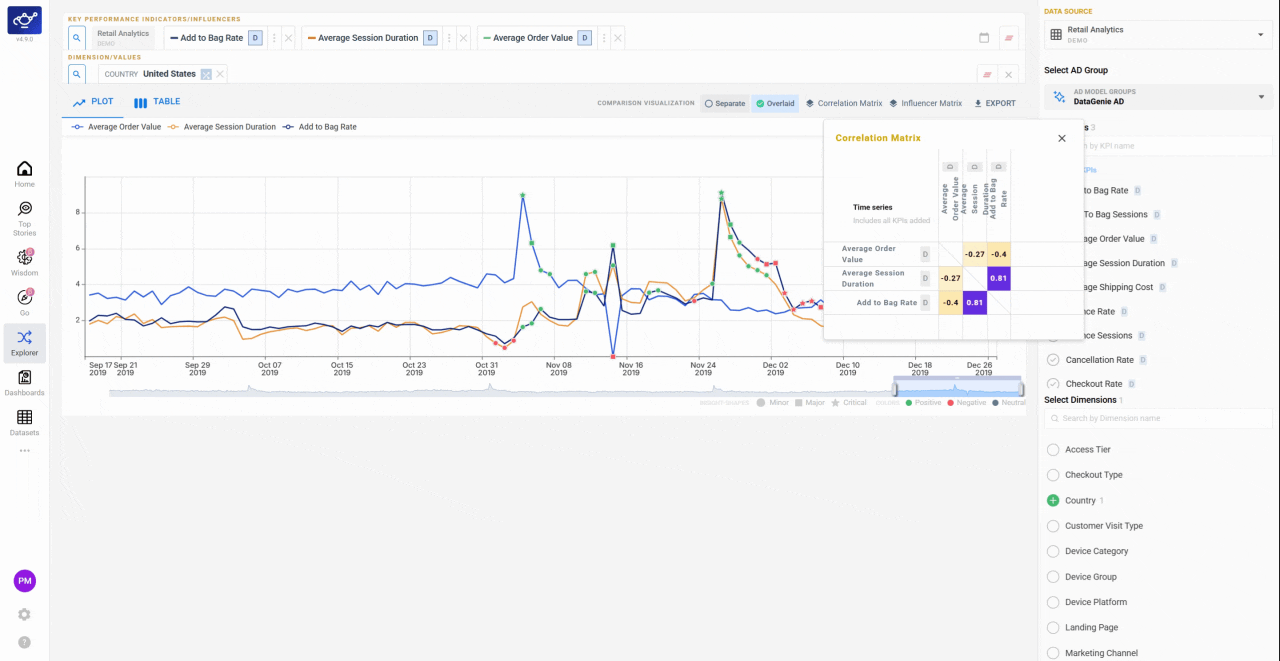Clear dimensions with the red eraser icon
The image size is (1280, 661).
point(987,74)
